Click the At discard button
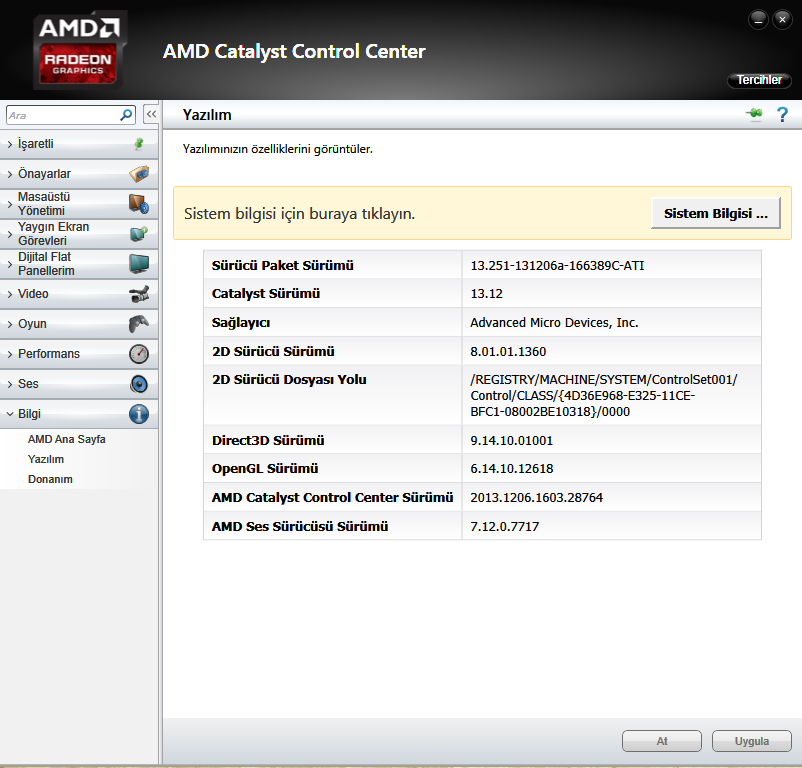The height and width of the screenshot is (768, 802). pos(662,741)
